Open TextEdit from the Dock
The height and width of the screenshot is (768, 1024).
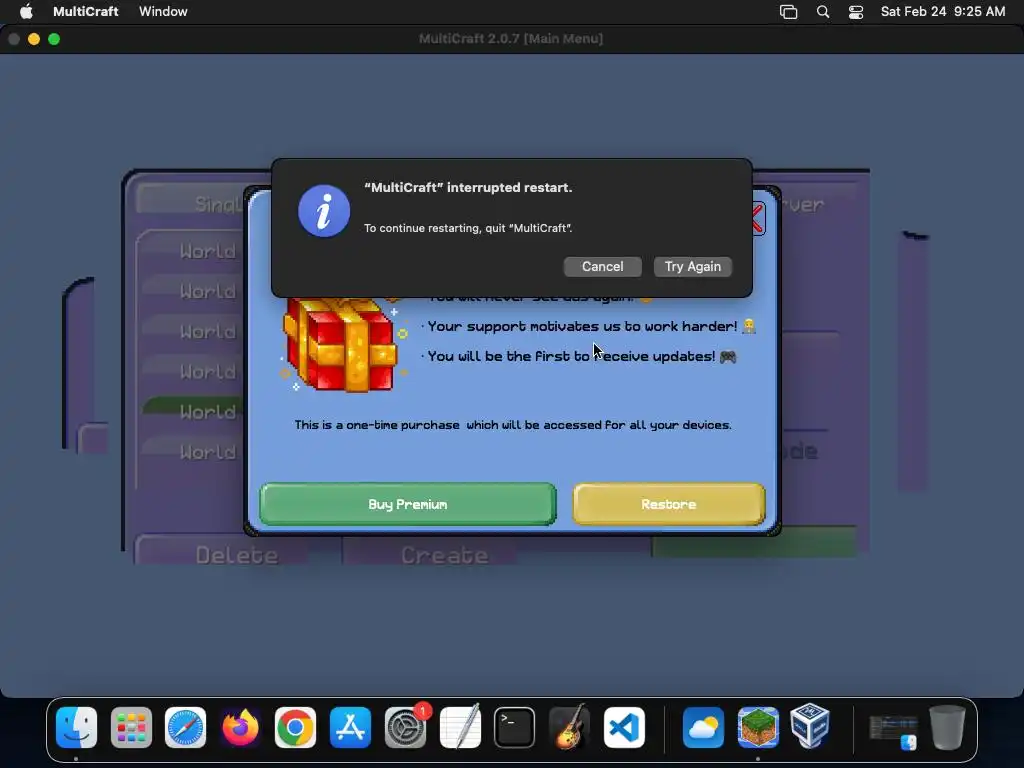click(x=460, y=728)
